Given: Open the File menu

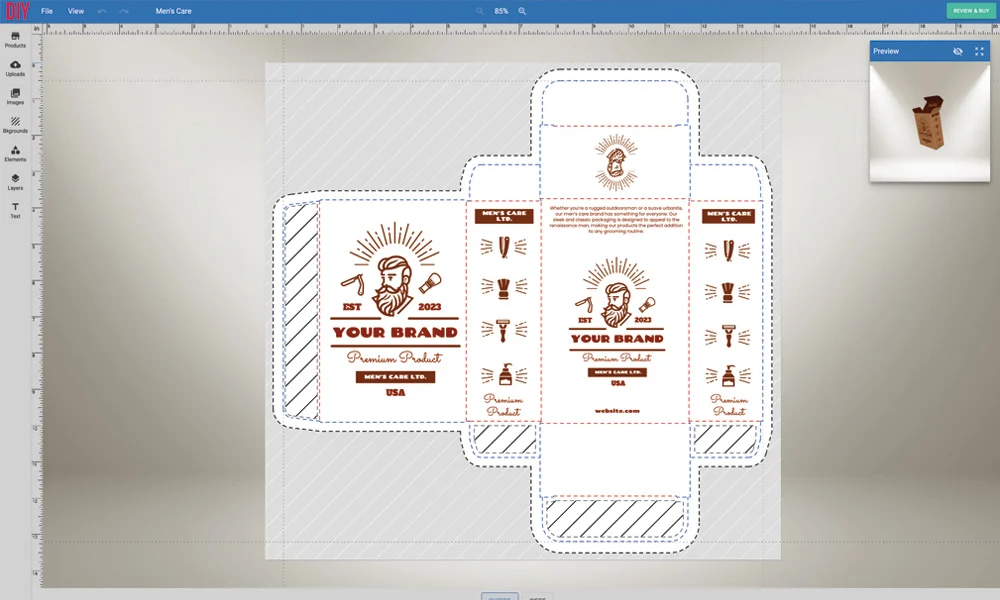Looking at the screenshot, I should click(x=47, y=10).
